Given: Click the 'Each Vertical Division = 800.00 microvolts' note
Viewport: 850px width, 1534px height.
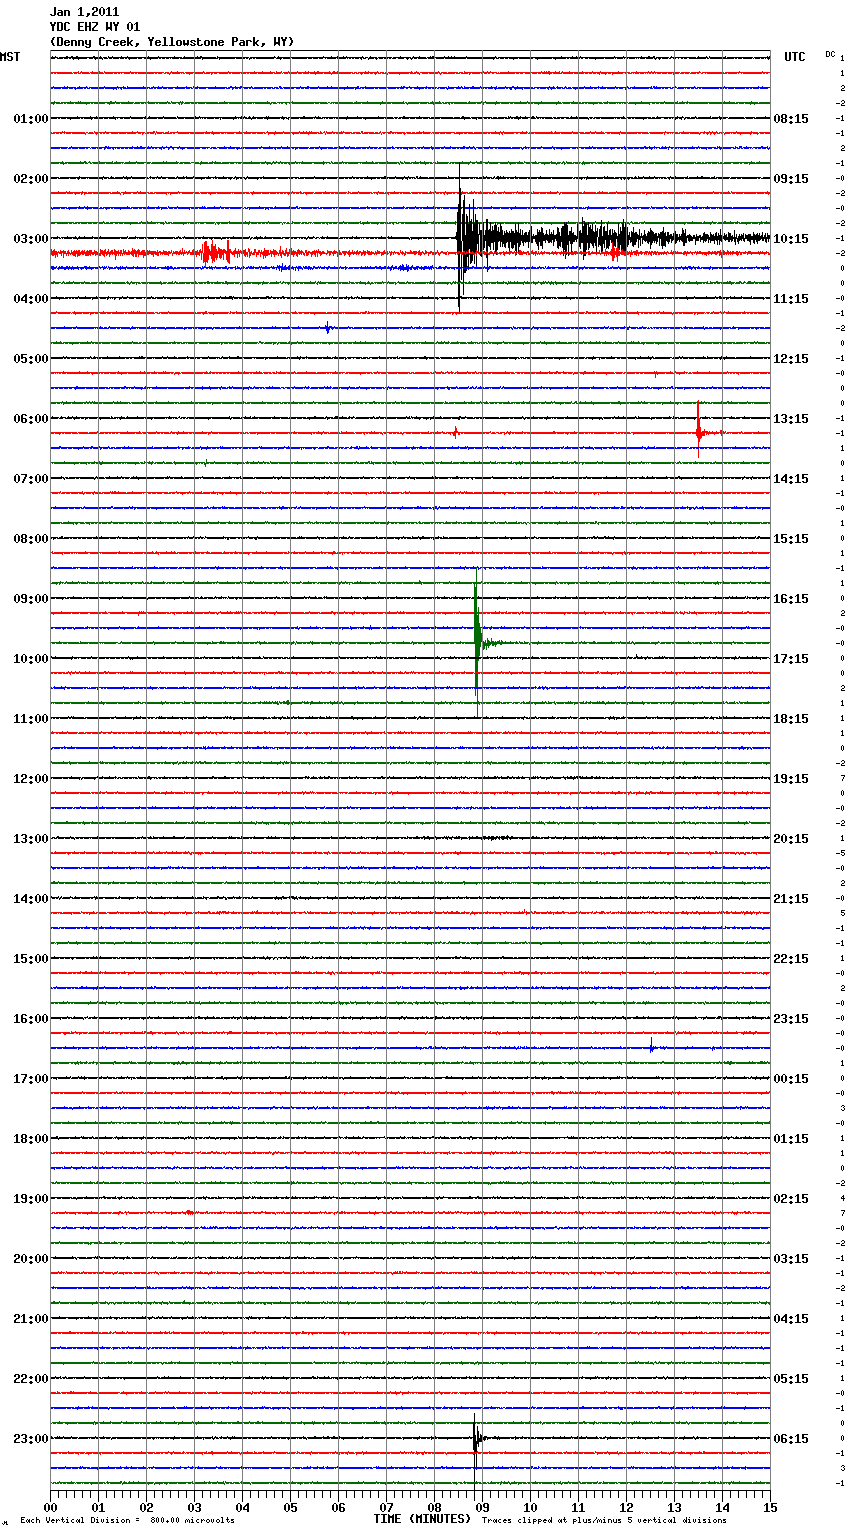Looking at the screenshot, I should click(x=127, y=1521).
